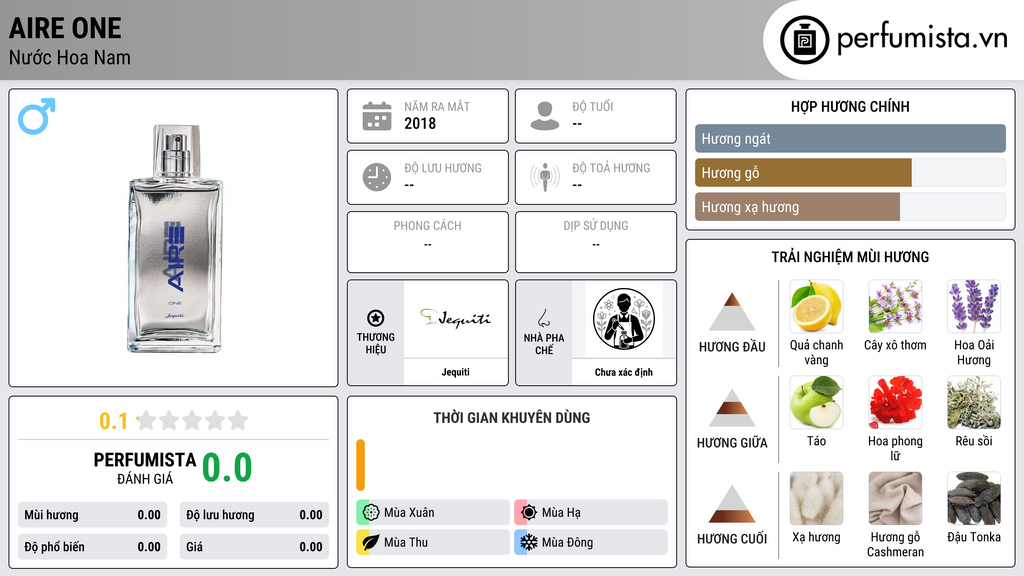Click the top notes pyramid icon
The image size is (1024, 576).
732,312
